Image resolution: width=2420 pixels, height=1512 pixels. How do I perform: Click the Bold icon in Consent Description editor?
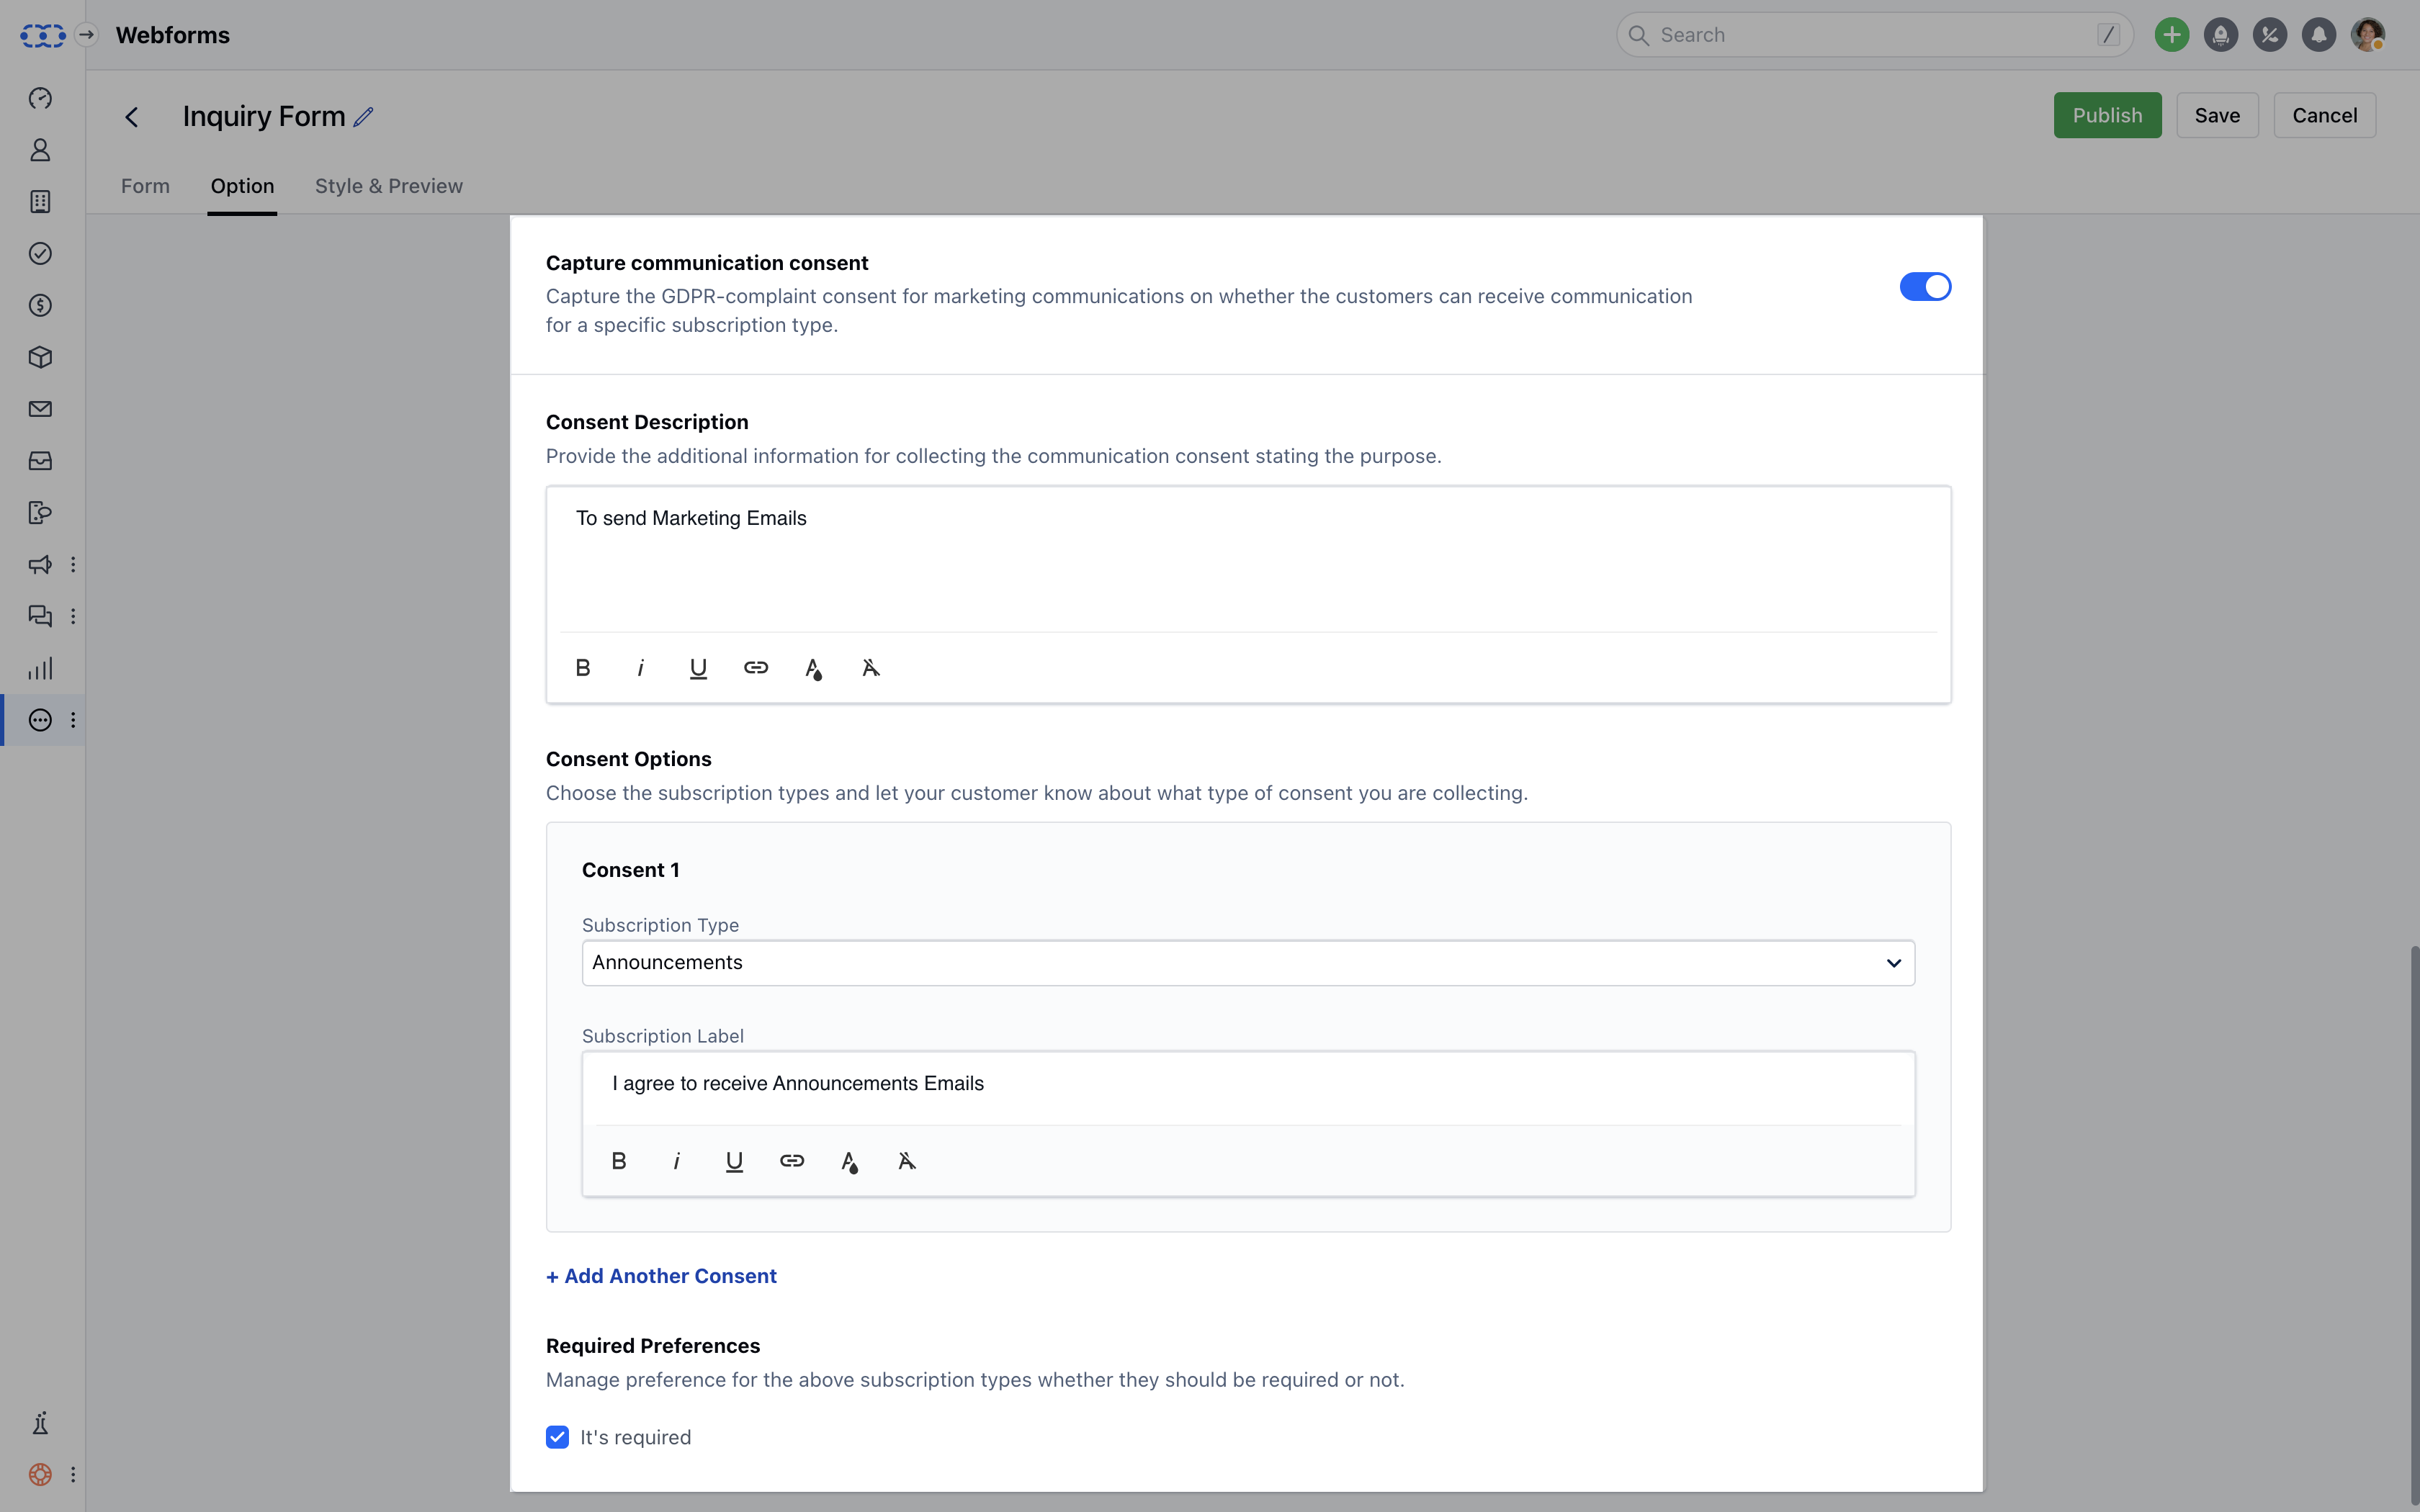point(583,668)
